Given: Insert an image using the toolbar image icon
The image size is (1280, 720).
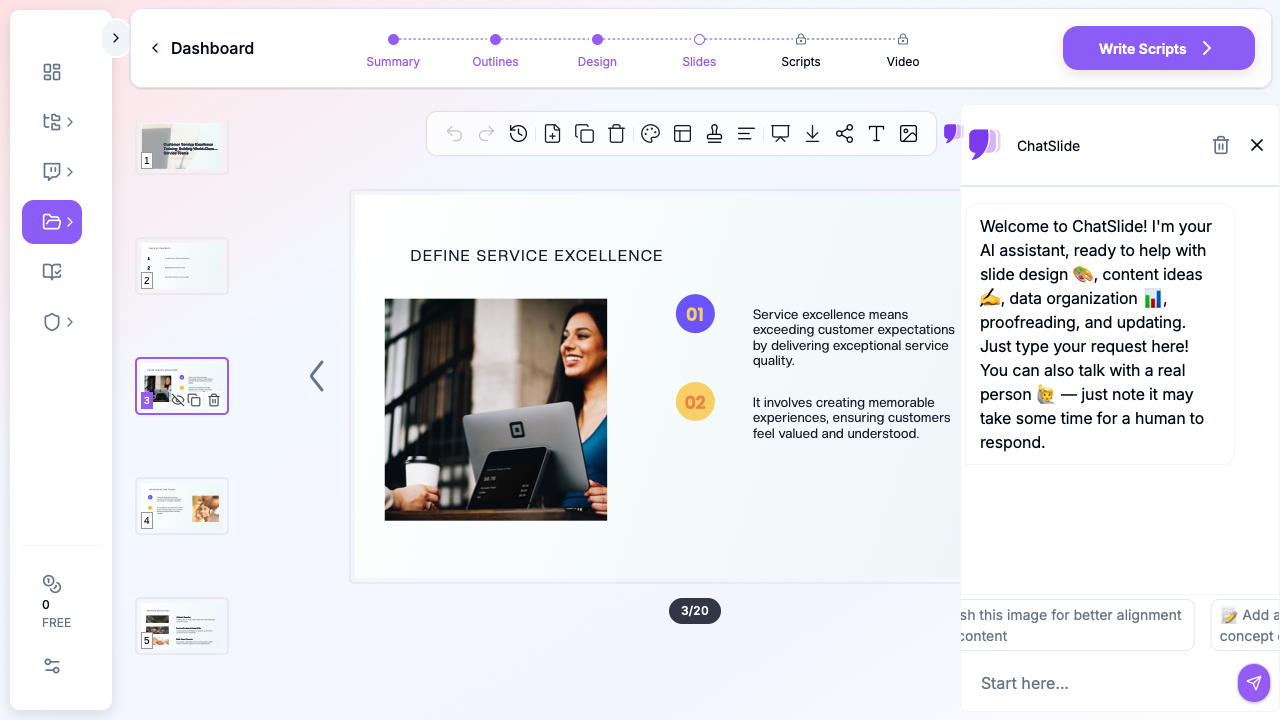Looking at the screenshot, I should coord(908,134).
